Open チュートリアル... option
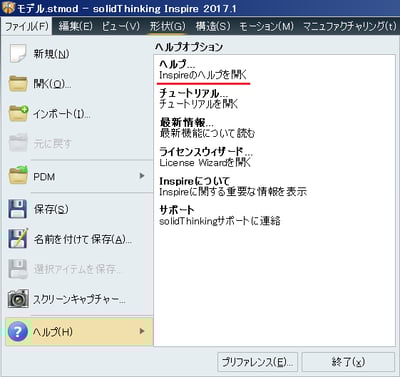The width and height of the screenshot is (400, 377). click(x=199, y=98)
